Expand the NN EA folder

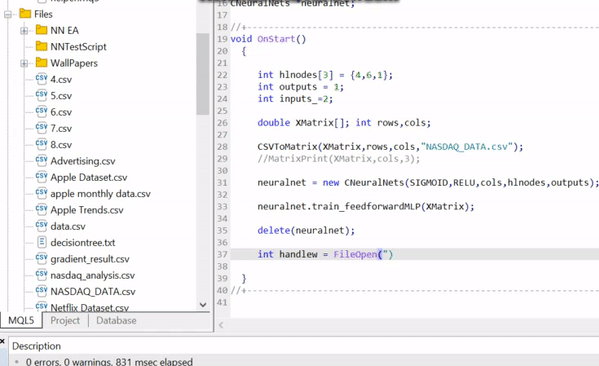tap(24, 31)
